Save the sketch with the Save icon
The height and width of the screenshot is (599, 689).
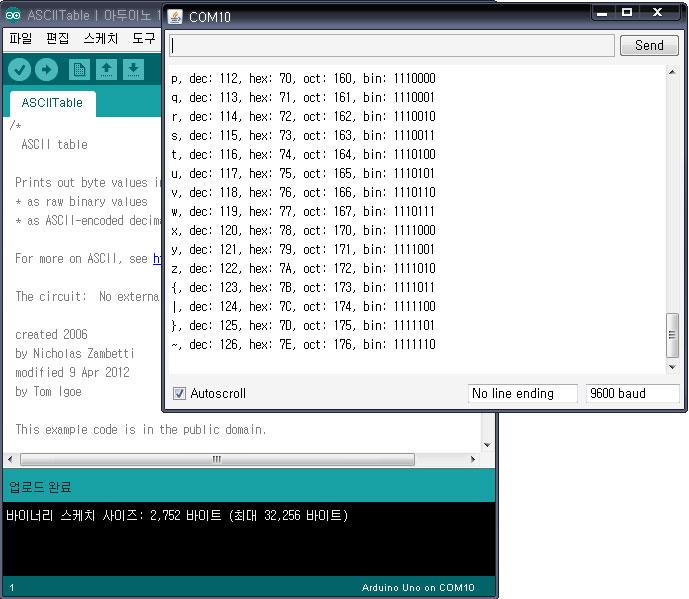coord(134,69)
